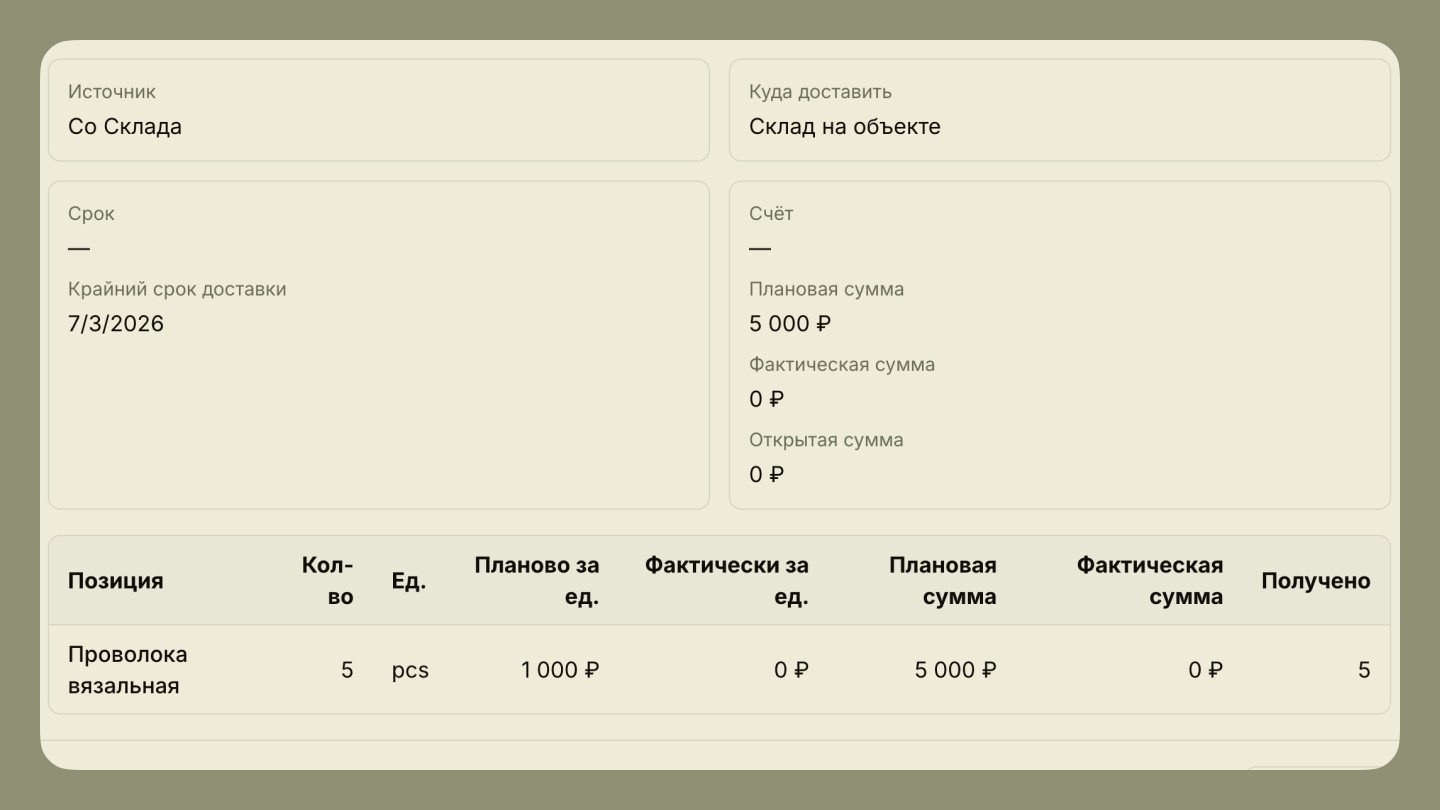Click the 'Позиция' column header
1440x810 pixels.
click(x=115, y=581)
